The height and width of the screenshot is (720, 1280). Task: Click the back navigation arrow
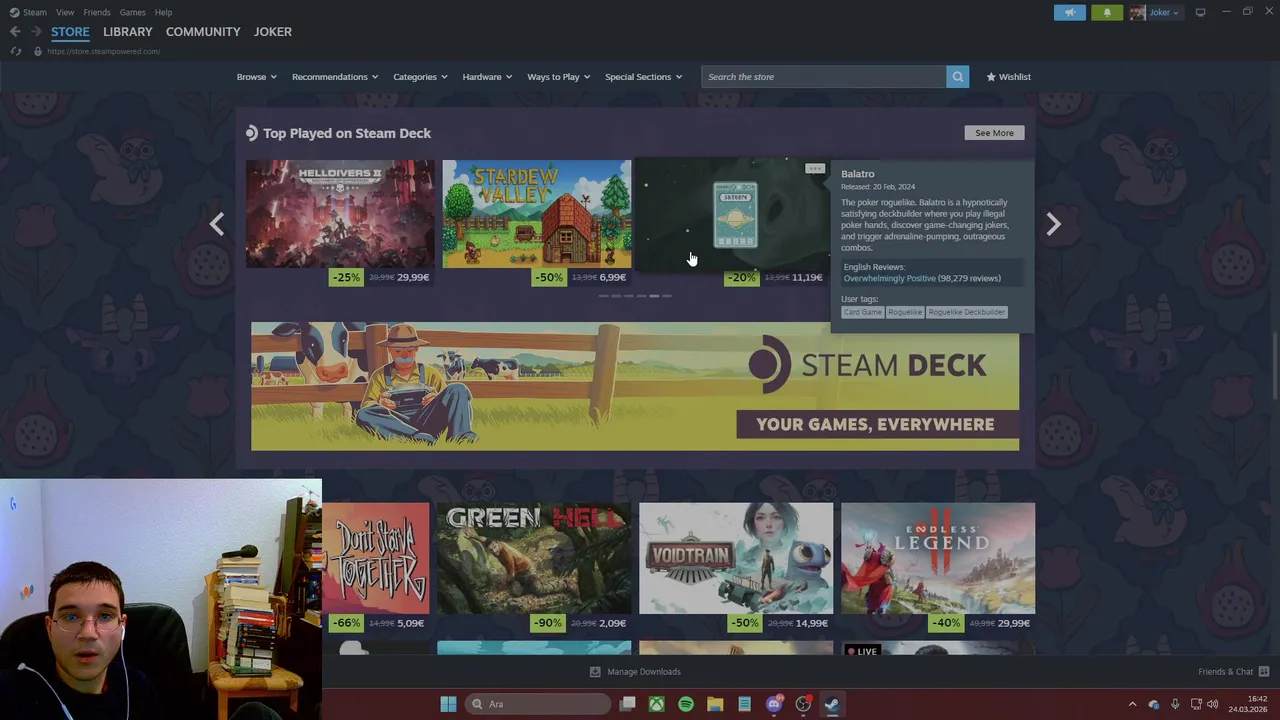click(15, 32)
